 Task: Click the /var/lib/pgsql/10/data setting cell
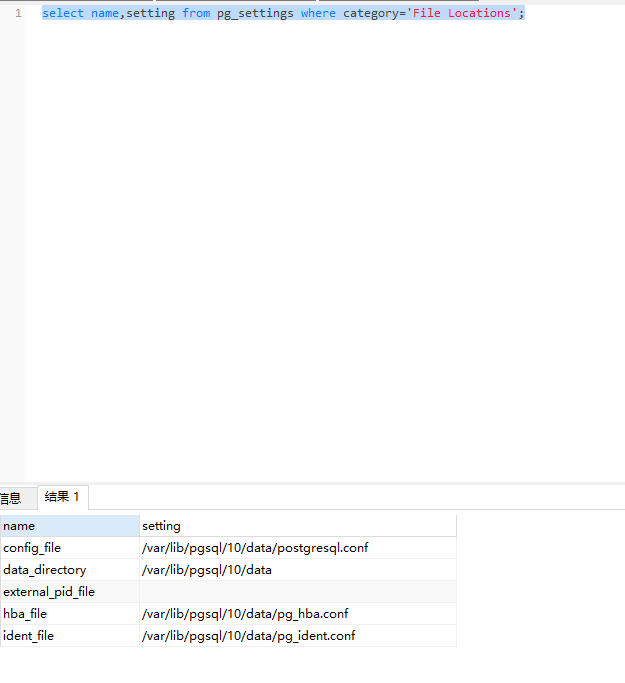pos(298,570)
